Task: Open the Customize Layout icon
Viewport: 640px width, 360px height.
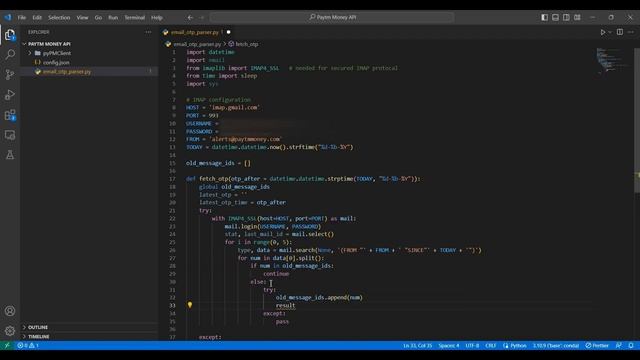Action: [577, 18]
